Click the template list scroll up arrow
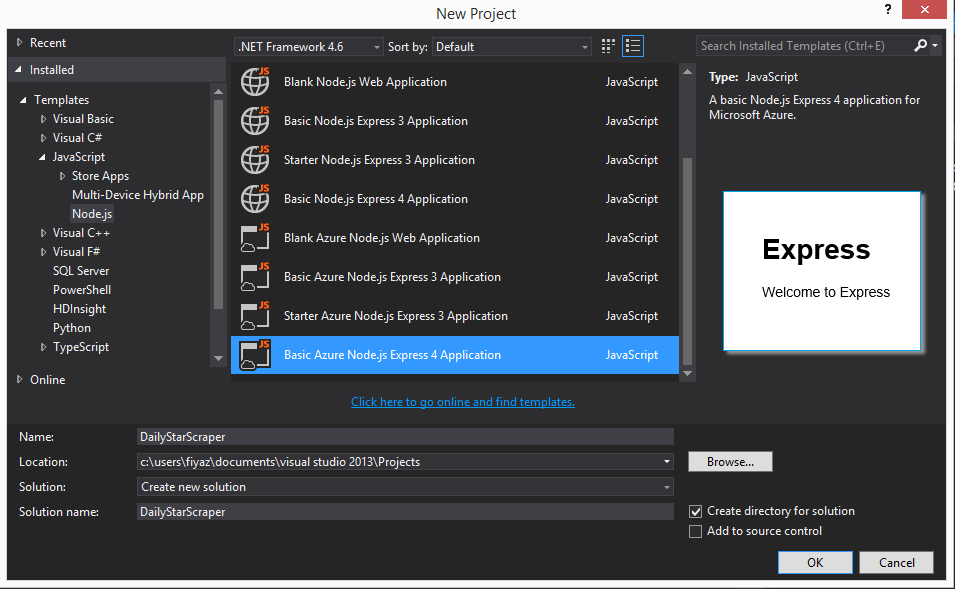The height and width of the screenshot is (589, 955). click(x=687, y=72)
